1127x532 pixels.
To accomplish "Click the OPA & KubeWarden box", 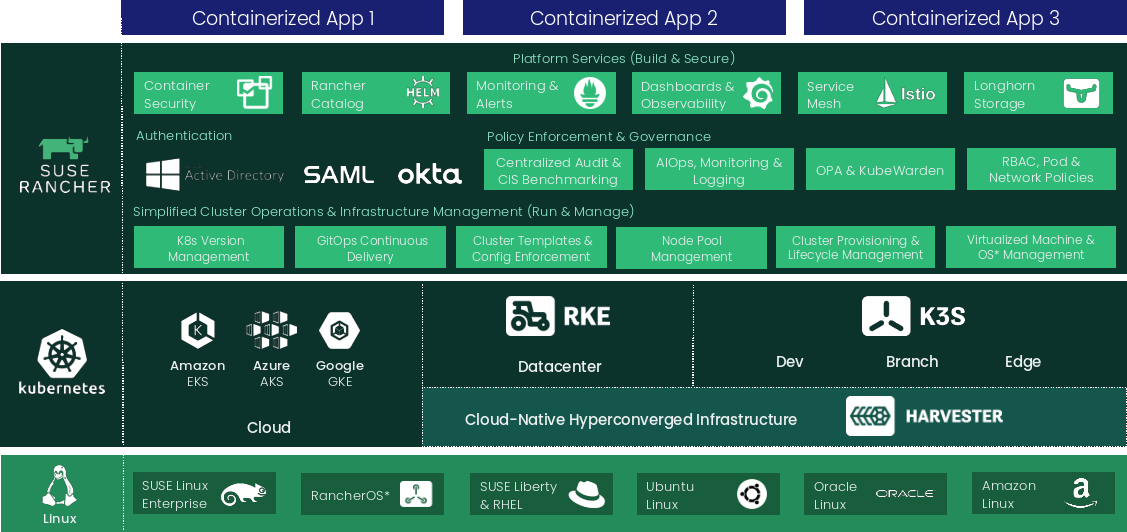I will pyautogui.click(x=880, y=170).
